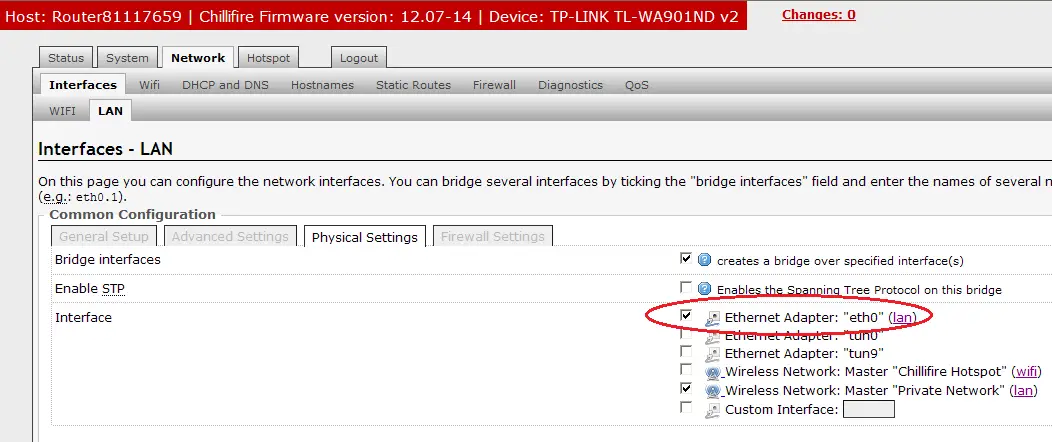Click the Private Network wireless icon
This screenshot has width=1052, height=442.
click(x=712, y=390)
